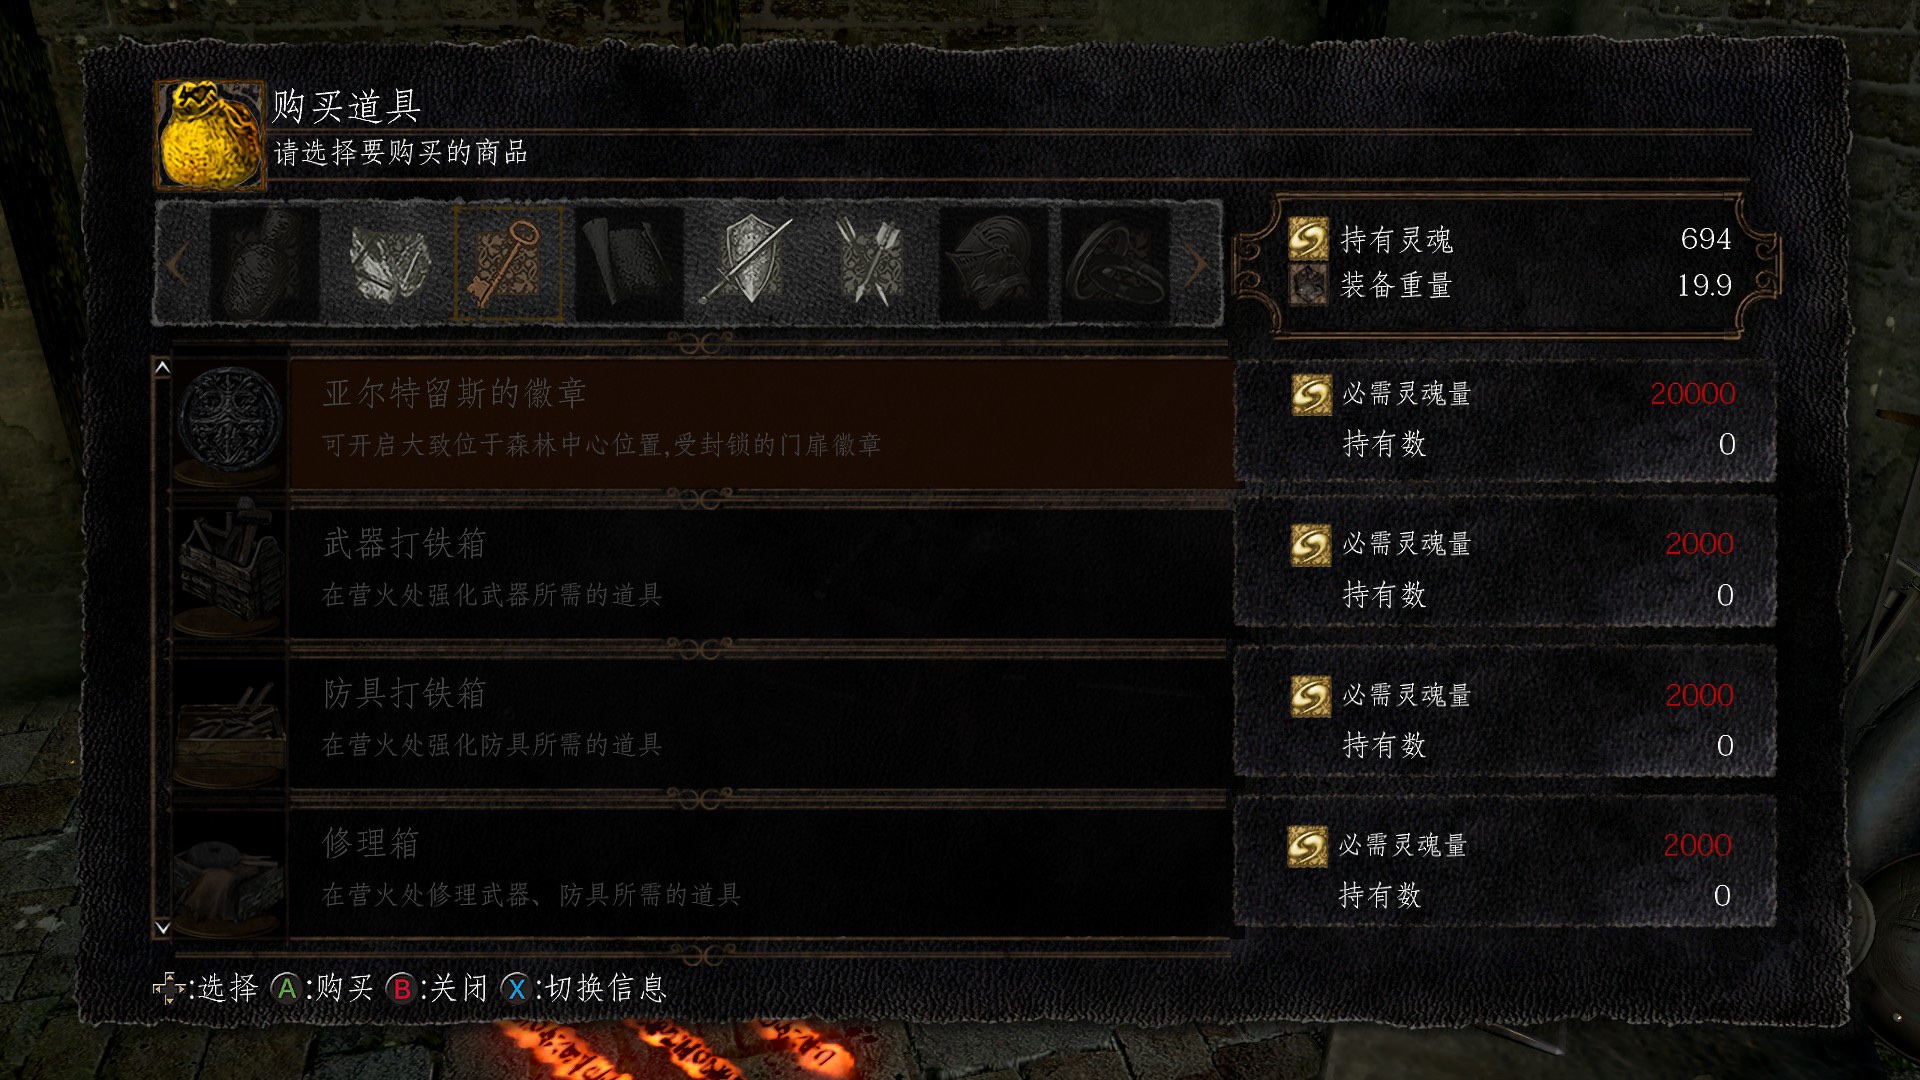This screenshot has width=1920, height=1080.
Task: Select 武器打铁箱 item in list
Action: tap(702, 572)
